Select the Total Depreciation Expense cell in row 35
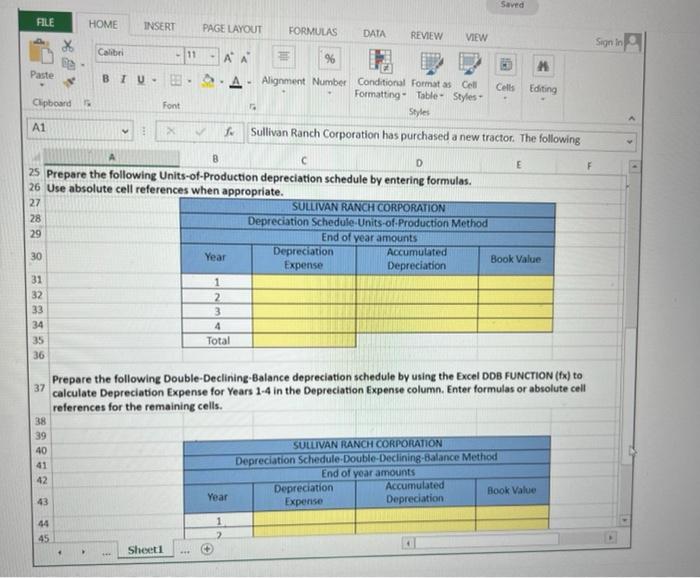The image size is (700, 578). pos(304,340)
